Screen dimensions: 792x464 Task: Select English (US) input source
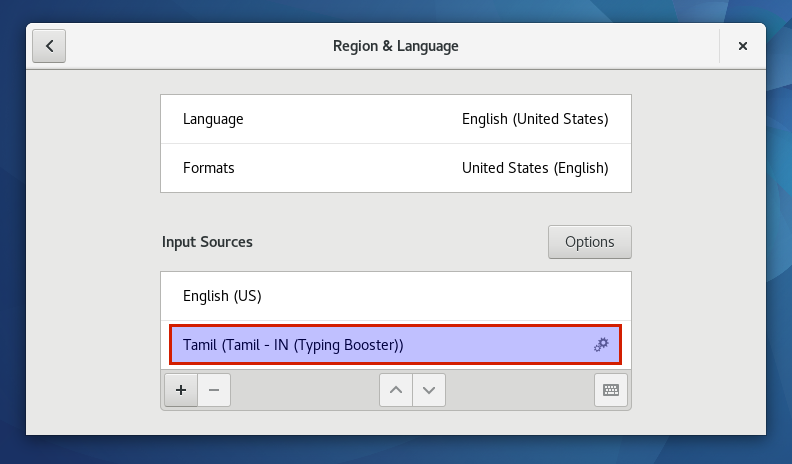pyautogui.click(x=396, y=296)
